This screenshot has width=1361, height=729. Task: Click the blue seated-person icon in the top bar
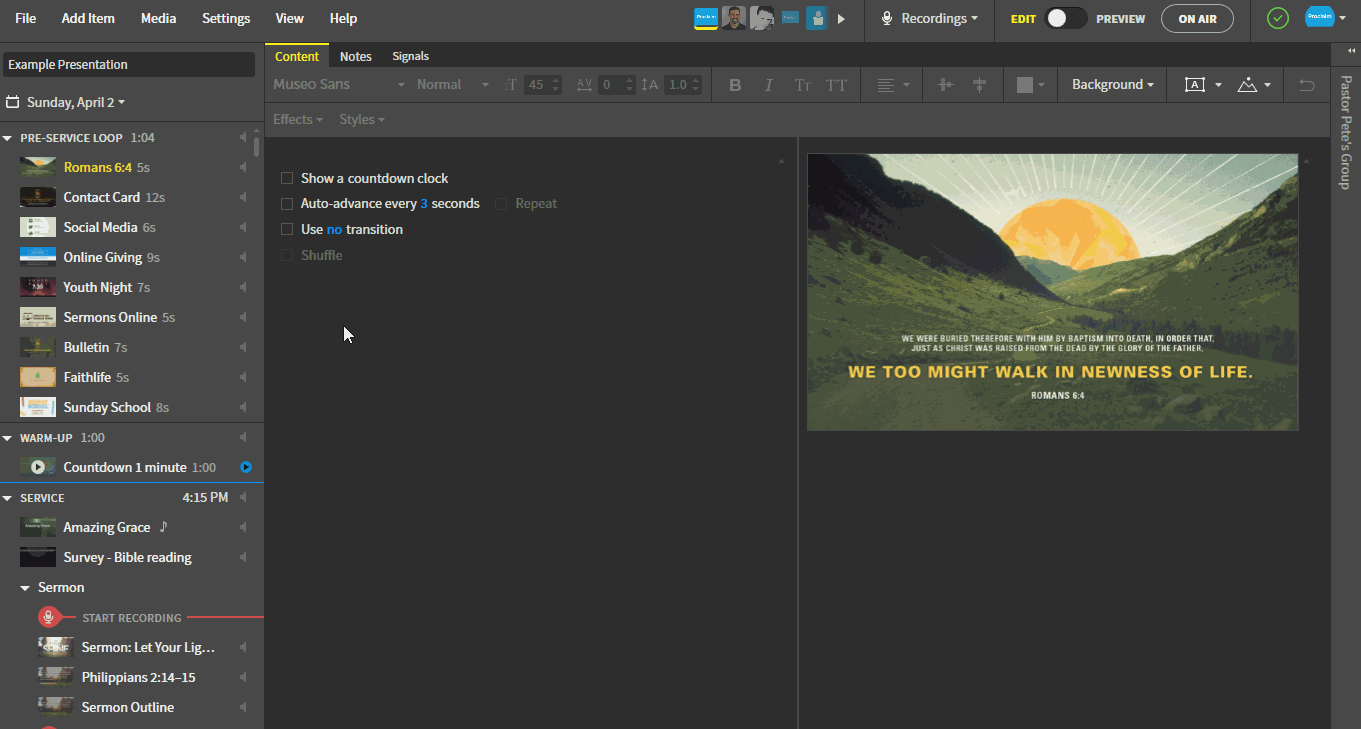[x=817, y=18]
